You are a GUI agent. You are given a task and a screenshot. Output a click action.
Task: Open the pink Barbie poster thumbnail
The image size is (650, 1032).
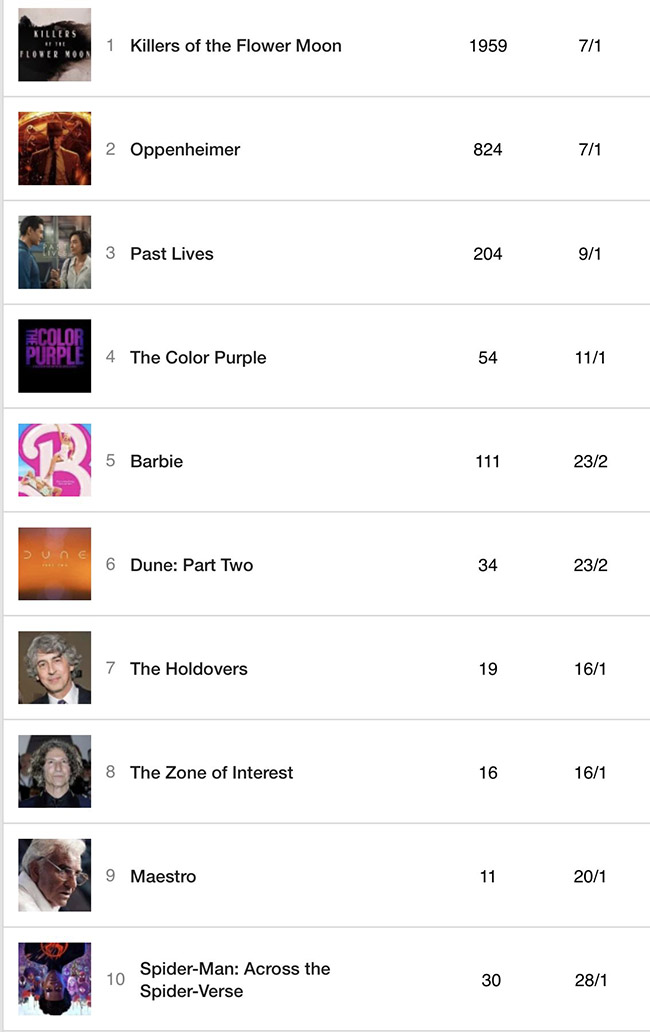click(54, 461)
